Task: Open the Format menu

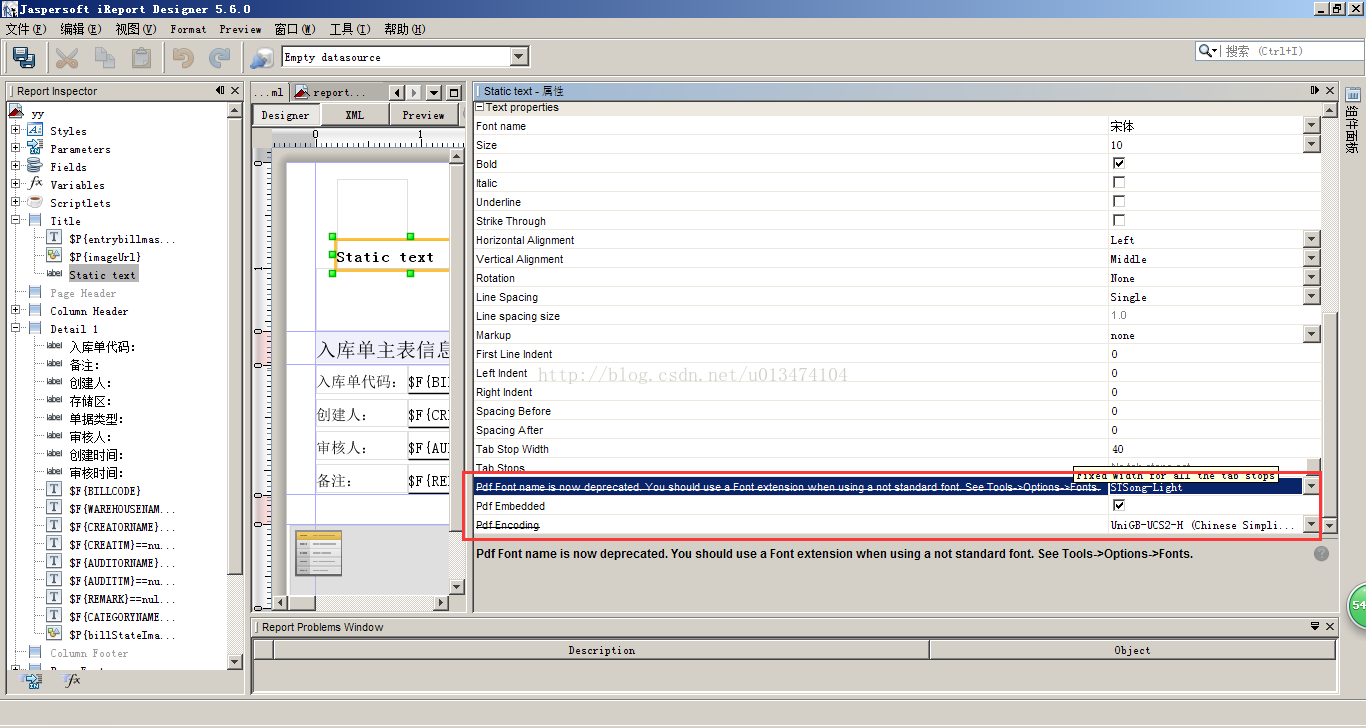Action: [188, 29]
